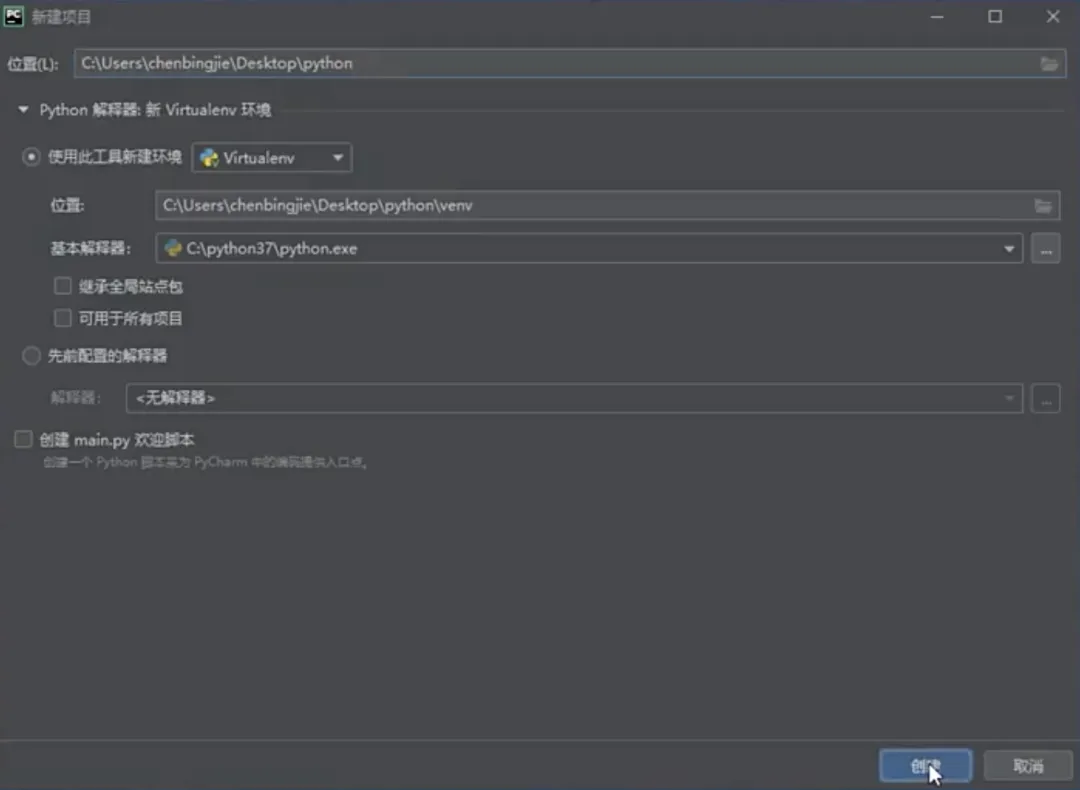Open ellipsis button beside base interpreter
The image size is (1080, 790).
1046,249
